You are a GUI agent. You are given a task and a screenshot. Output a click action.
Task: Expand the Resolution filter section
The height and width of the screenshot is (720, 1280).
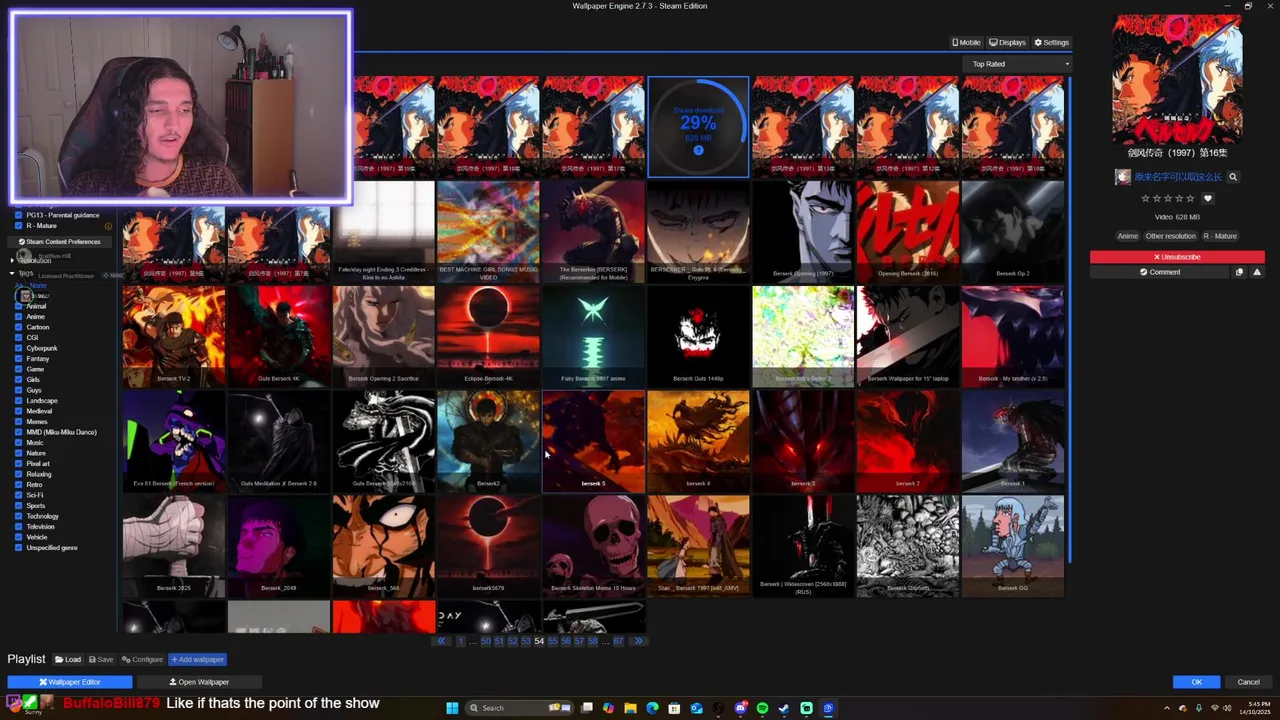pos(30,260)
